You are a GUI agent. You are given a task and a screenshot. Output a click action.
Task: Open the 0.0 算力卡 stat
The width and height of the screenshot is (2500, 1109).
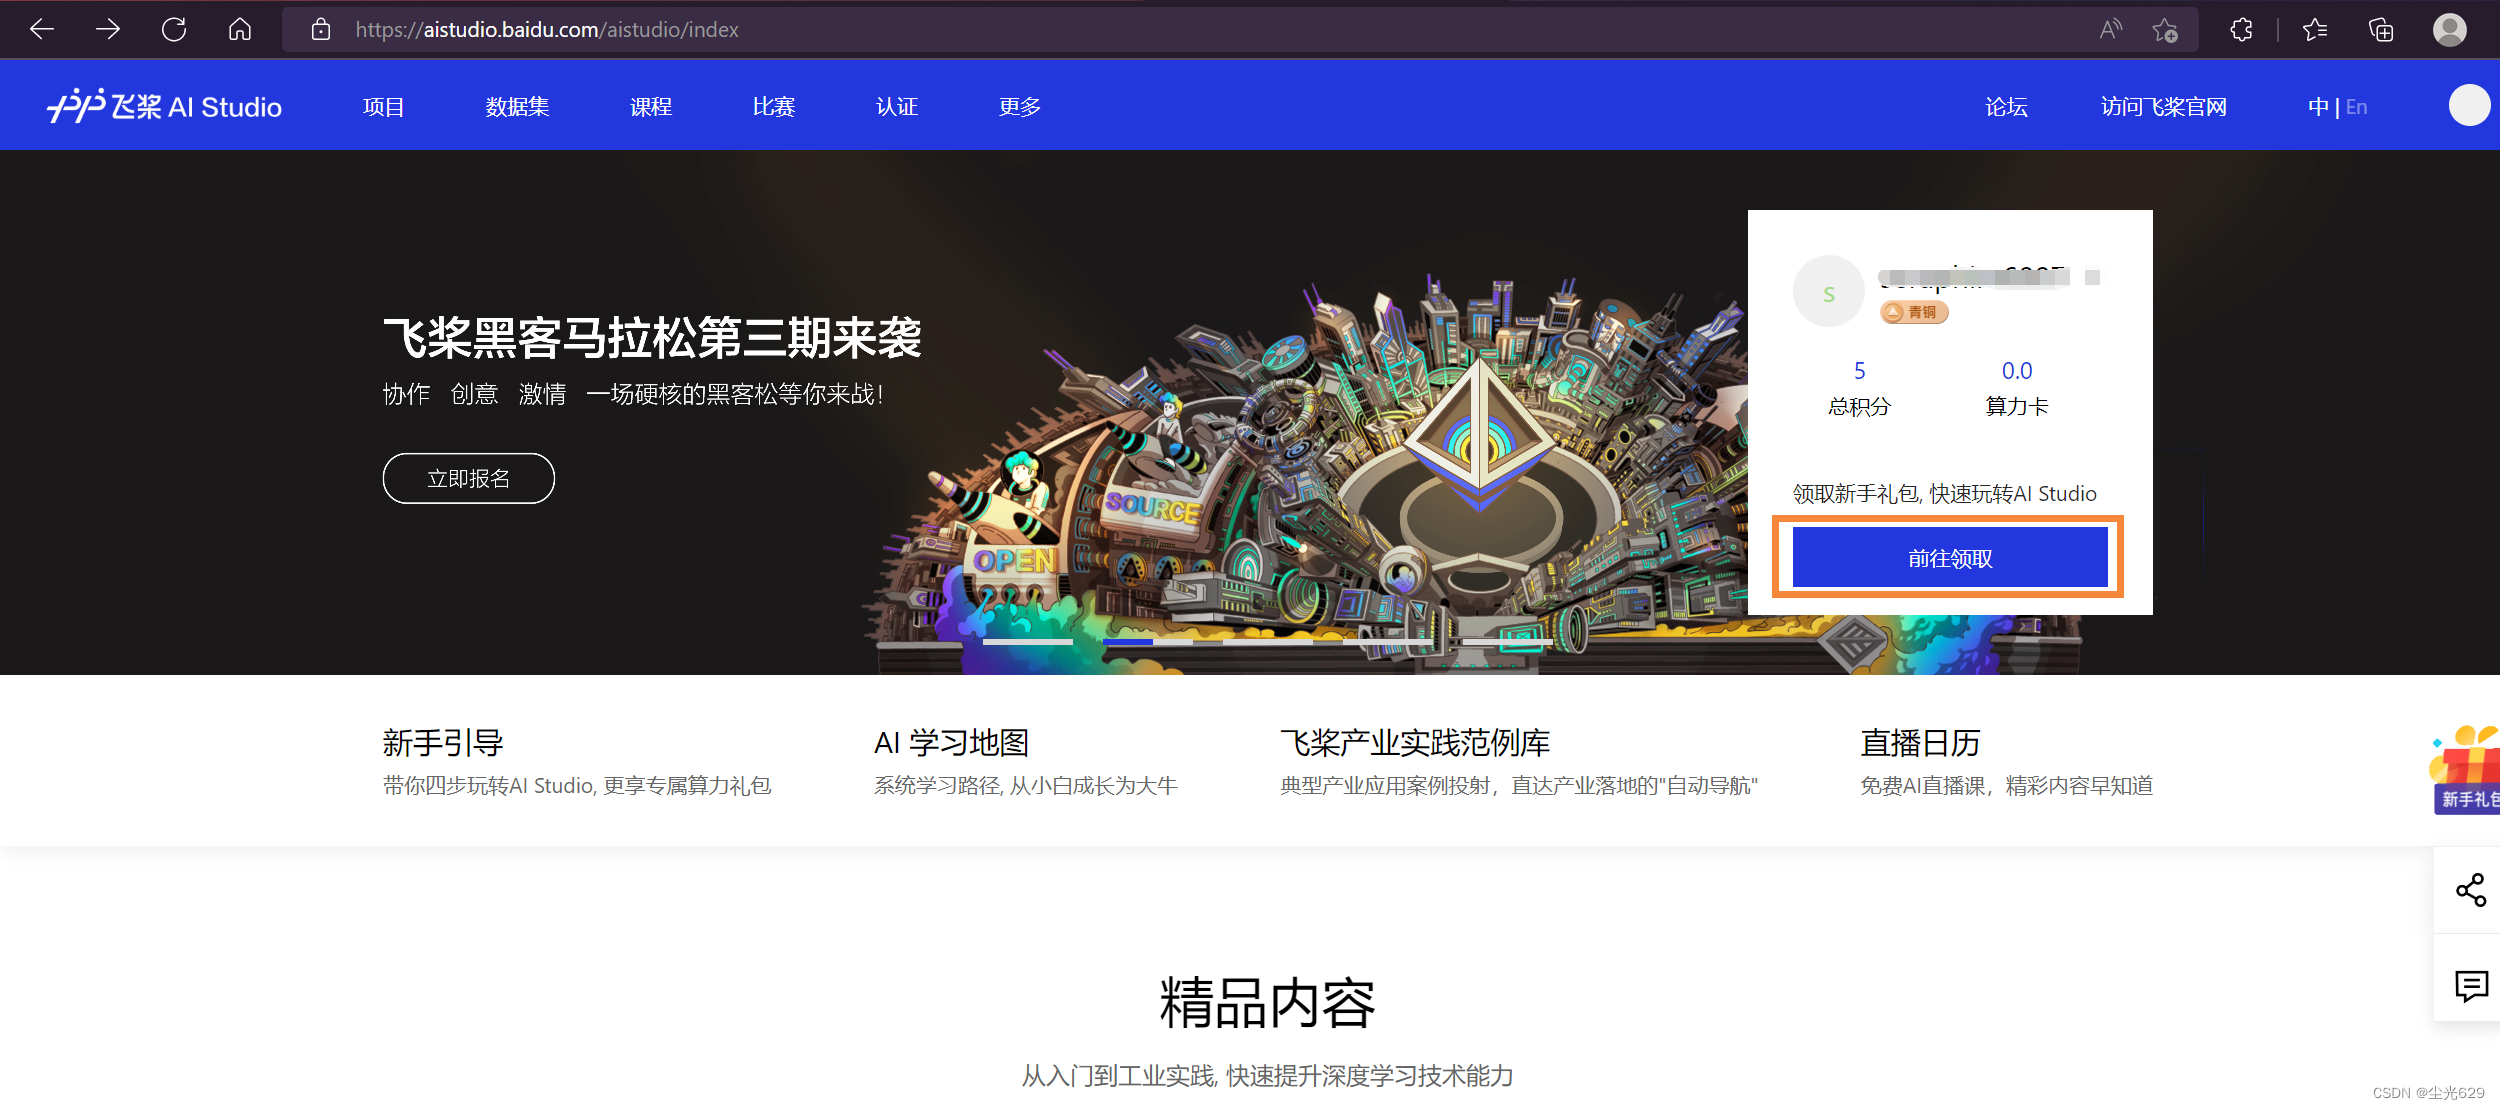[2017, 388]
